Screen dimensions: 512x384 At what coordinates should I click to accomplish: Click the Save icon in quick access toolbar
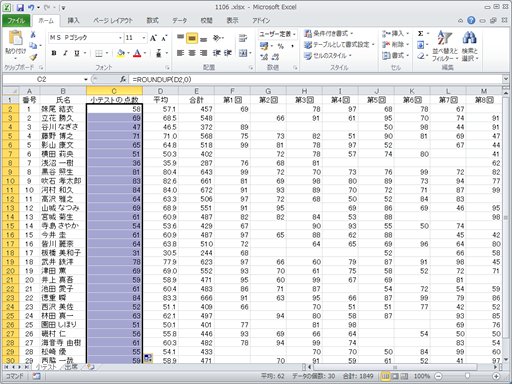click(x=20, y=7)
